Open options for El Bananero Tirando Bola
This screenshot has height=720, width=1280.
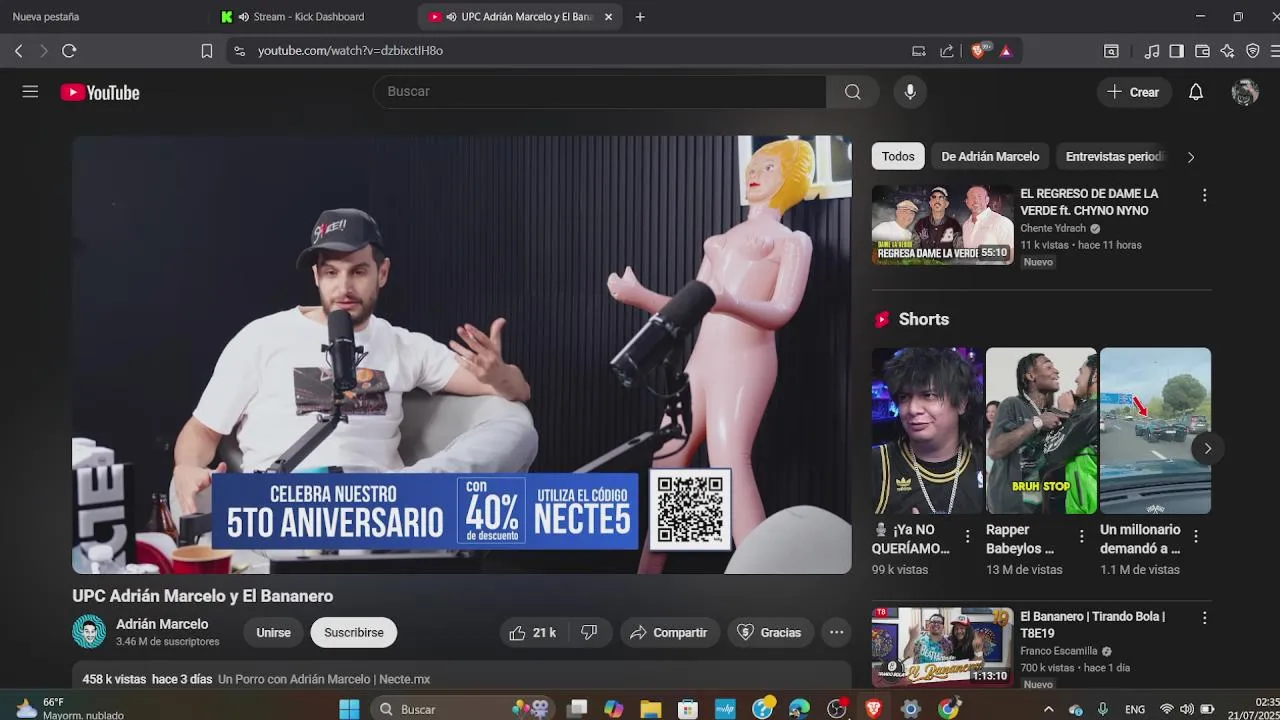(x=1204, y=618)
